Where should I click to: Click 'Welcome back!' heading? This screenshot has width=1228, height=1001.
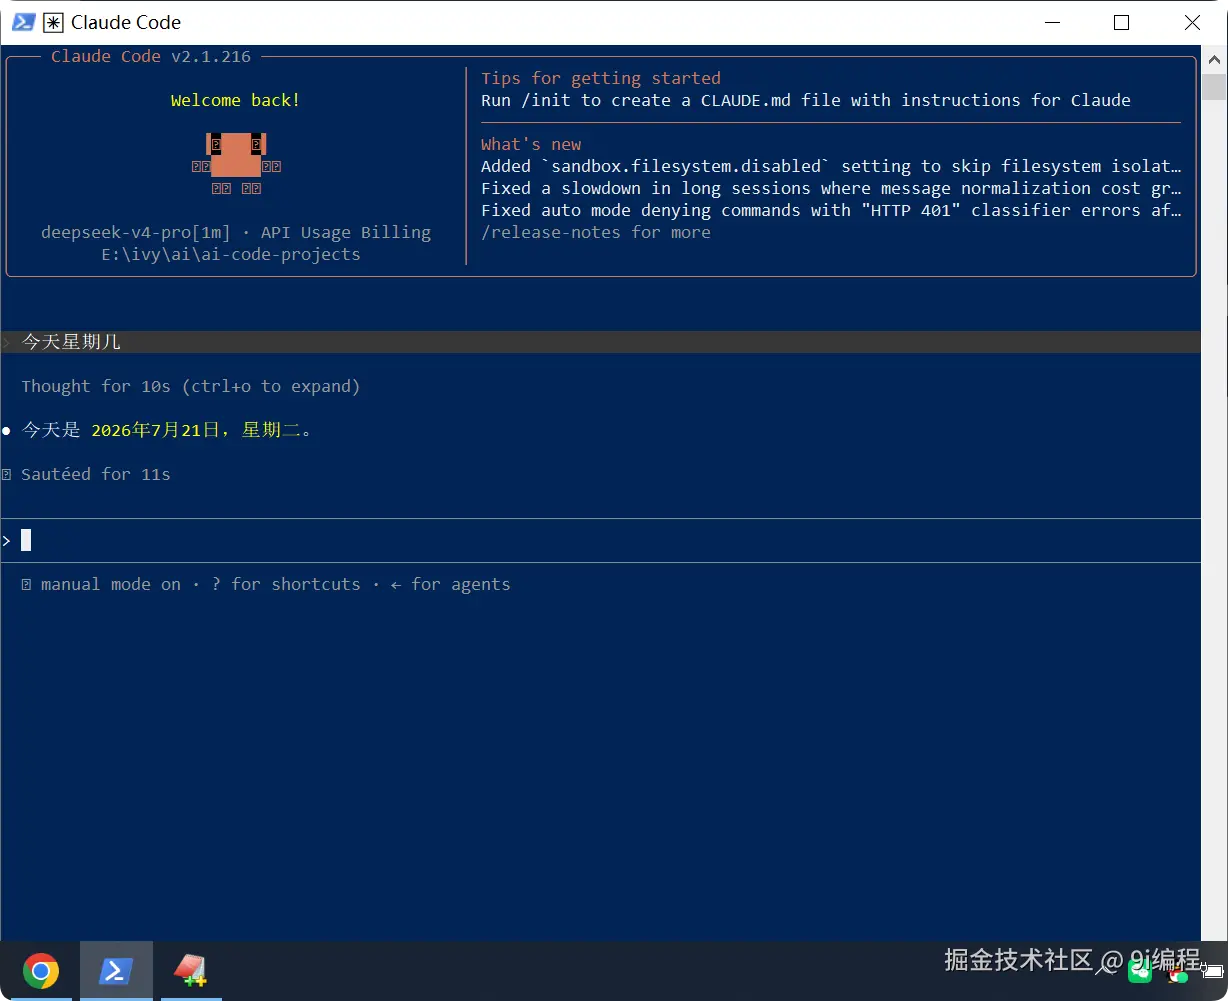[x=235, y=100]
